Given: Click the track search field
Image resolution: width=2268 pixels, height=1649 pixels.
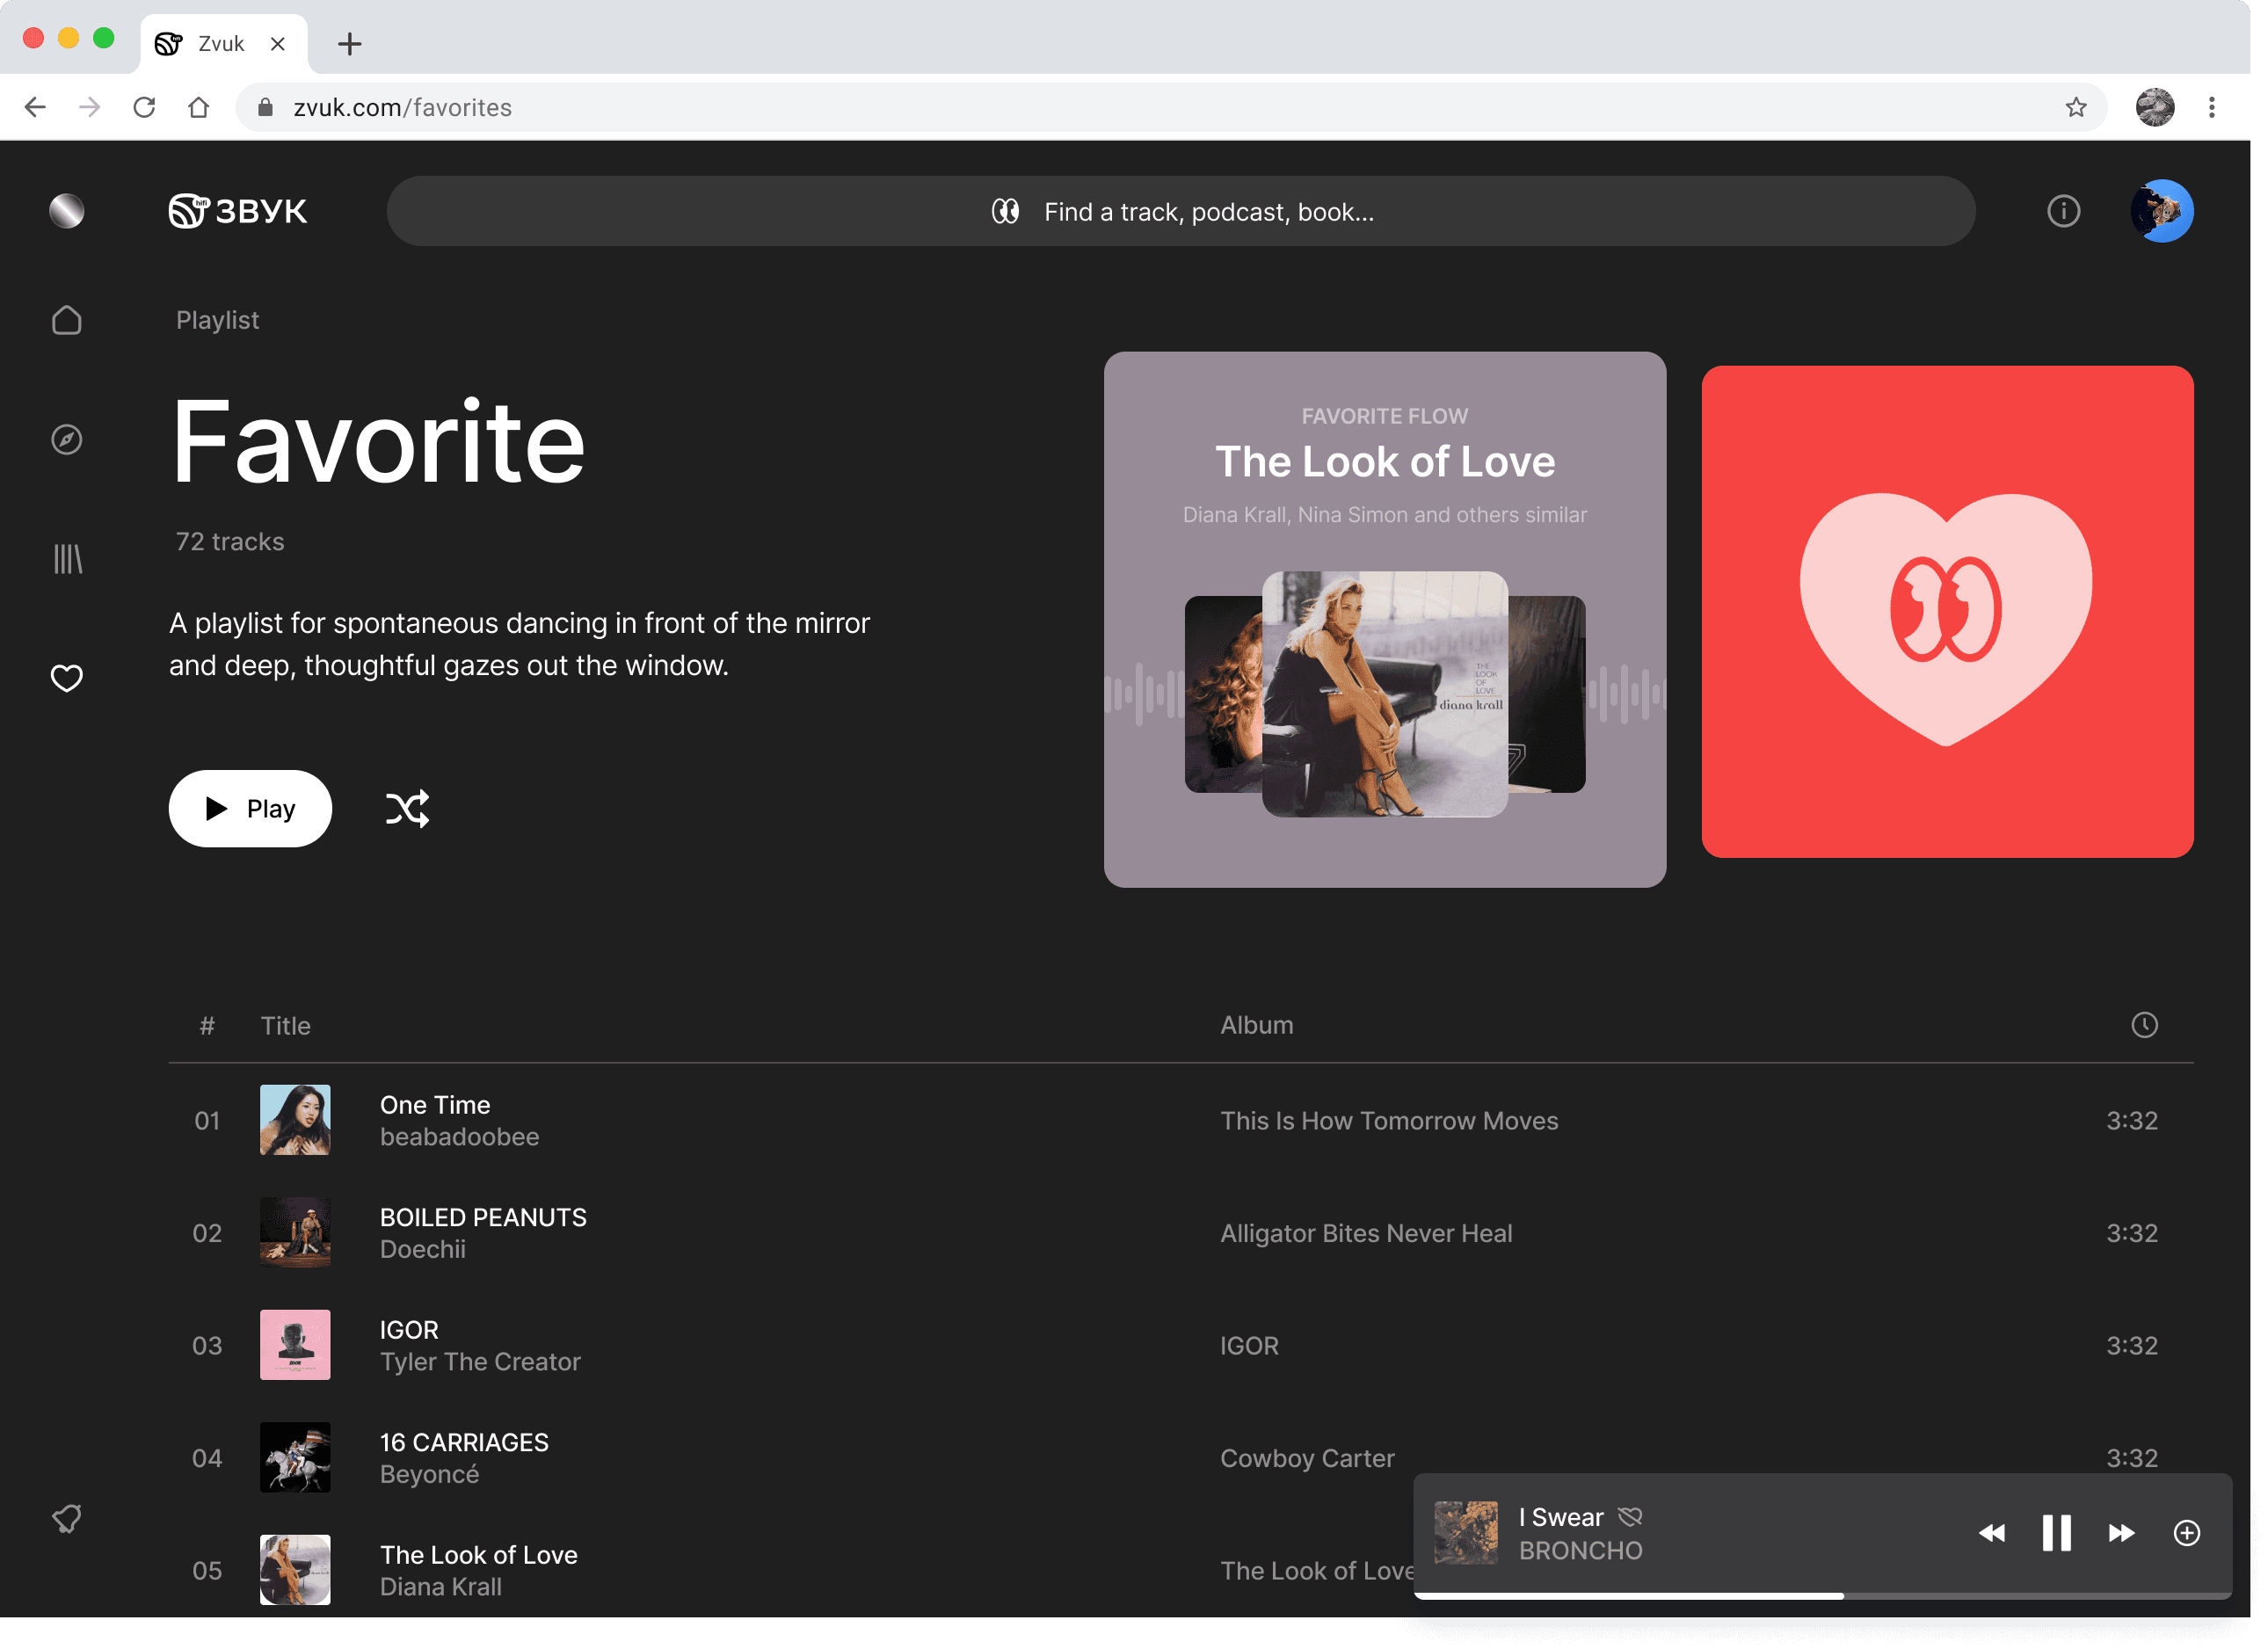Looking at the screenshot, I should pos(1180,211).
